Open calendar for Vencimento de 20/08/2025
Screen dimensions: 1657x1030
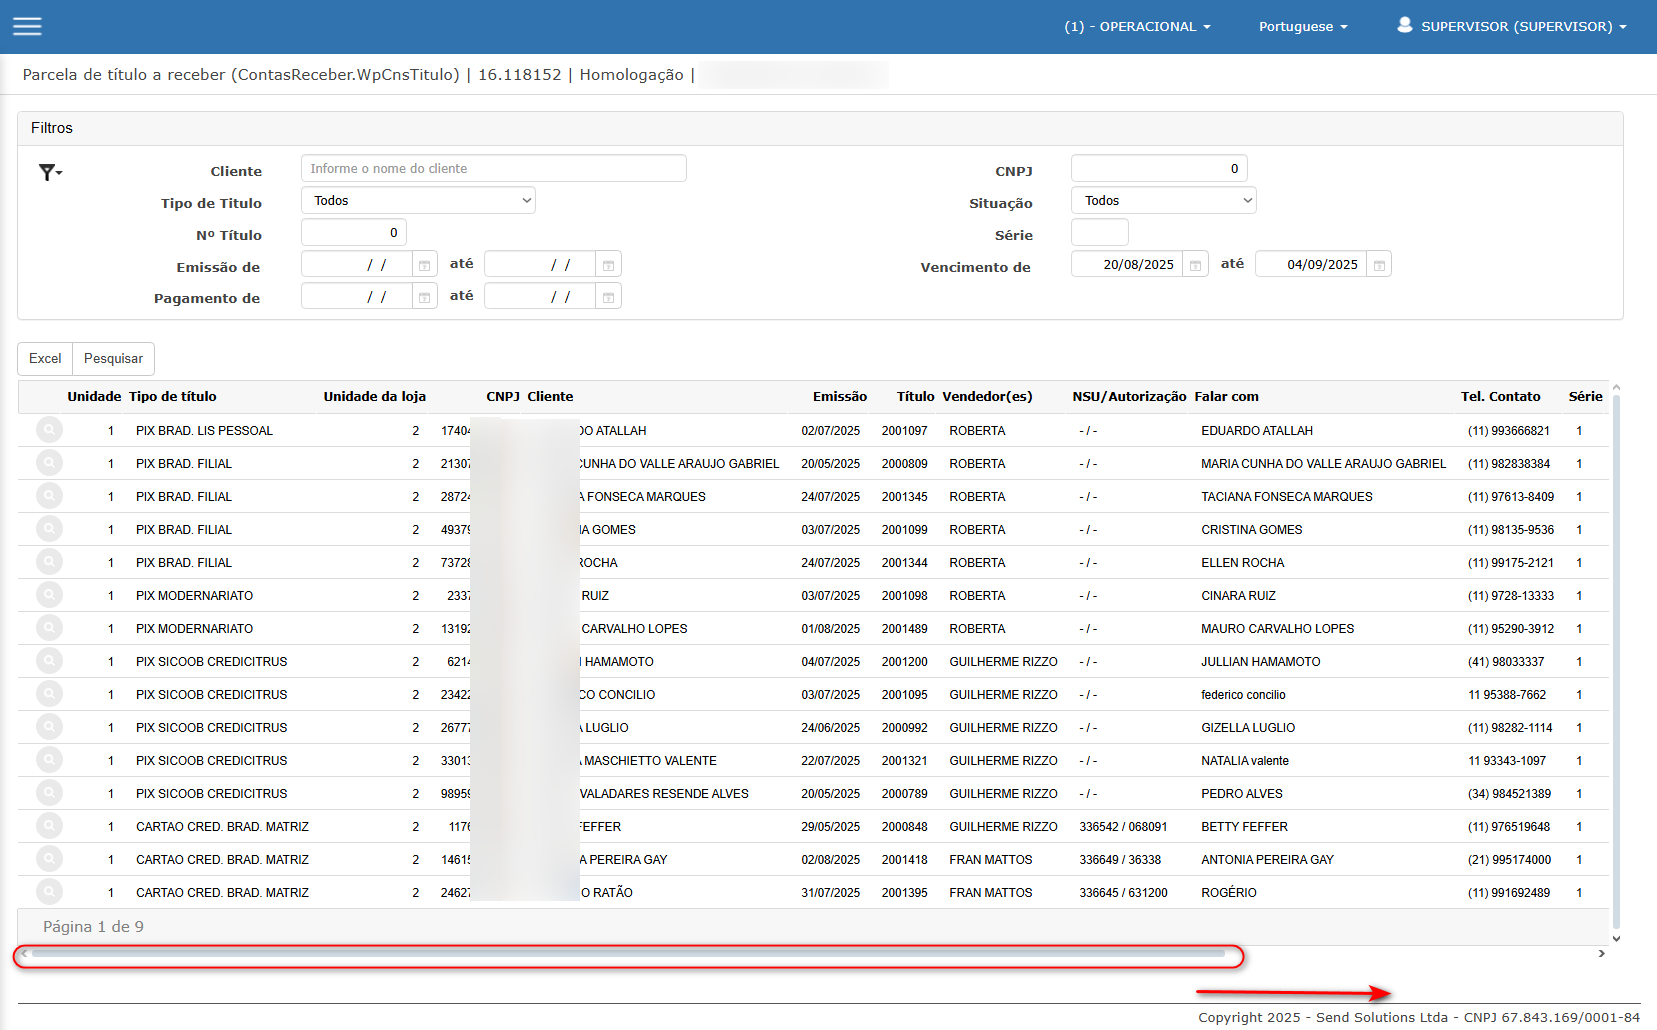coord(1195,265)
